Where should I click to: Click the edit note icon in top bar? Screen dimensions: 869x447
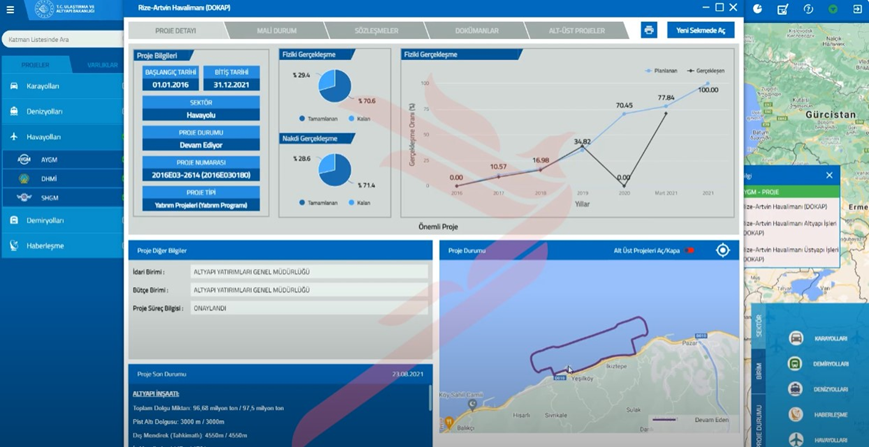pyautogui.click(x=783, y=9)
